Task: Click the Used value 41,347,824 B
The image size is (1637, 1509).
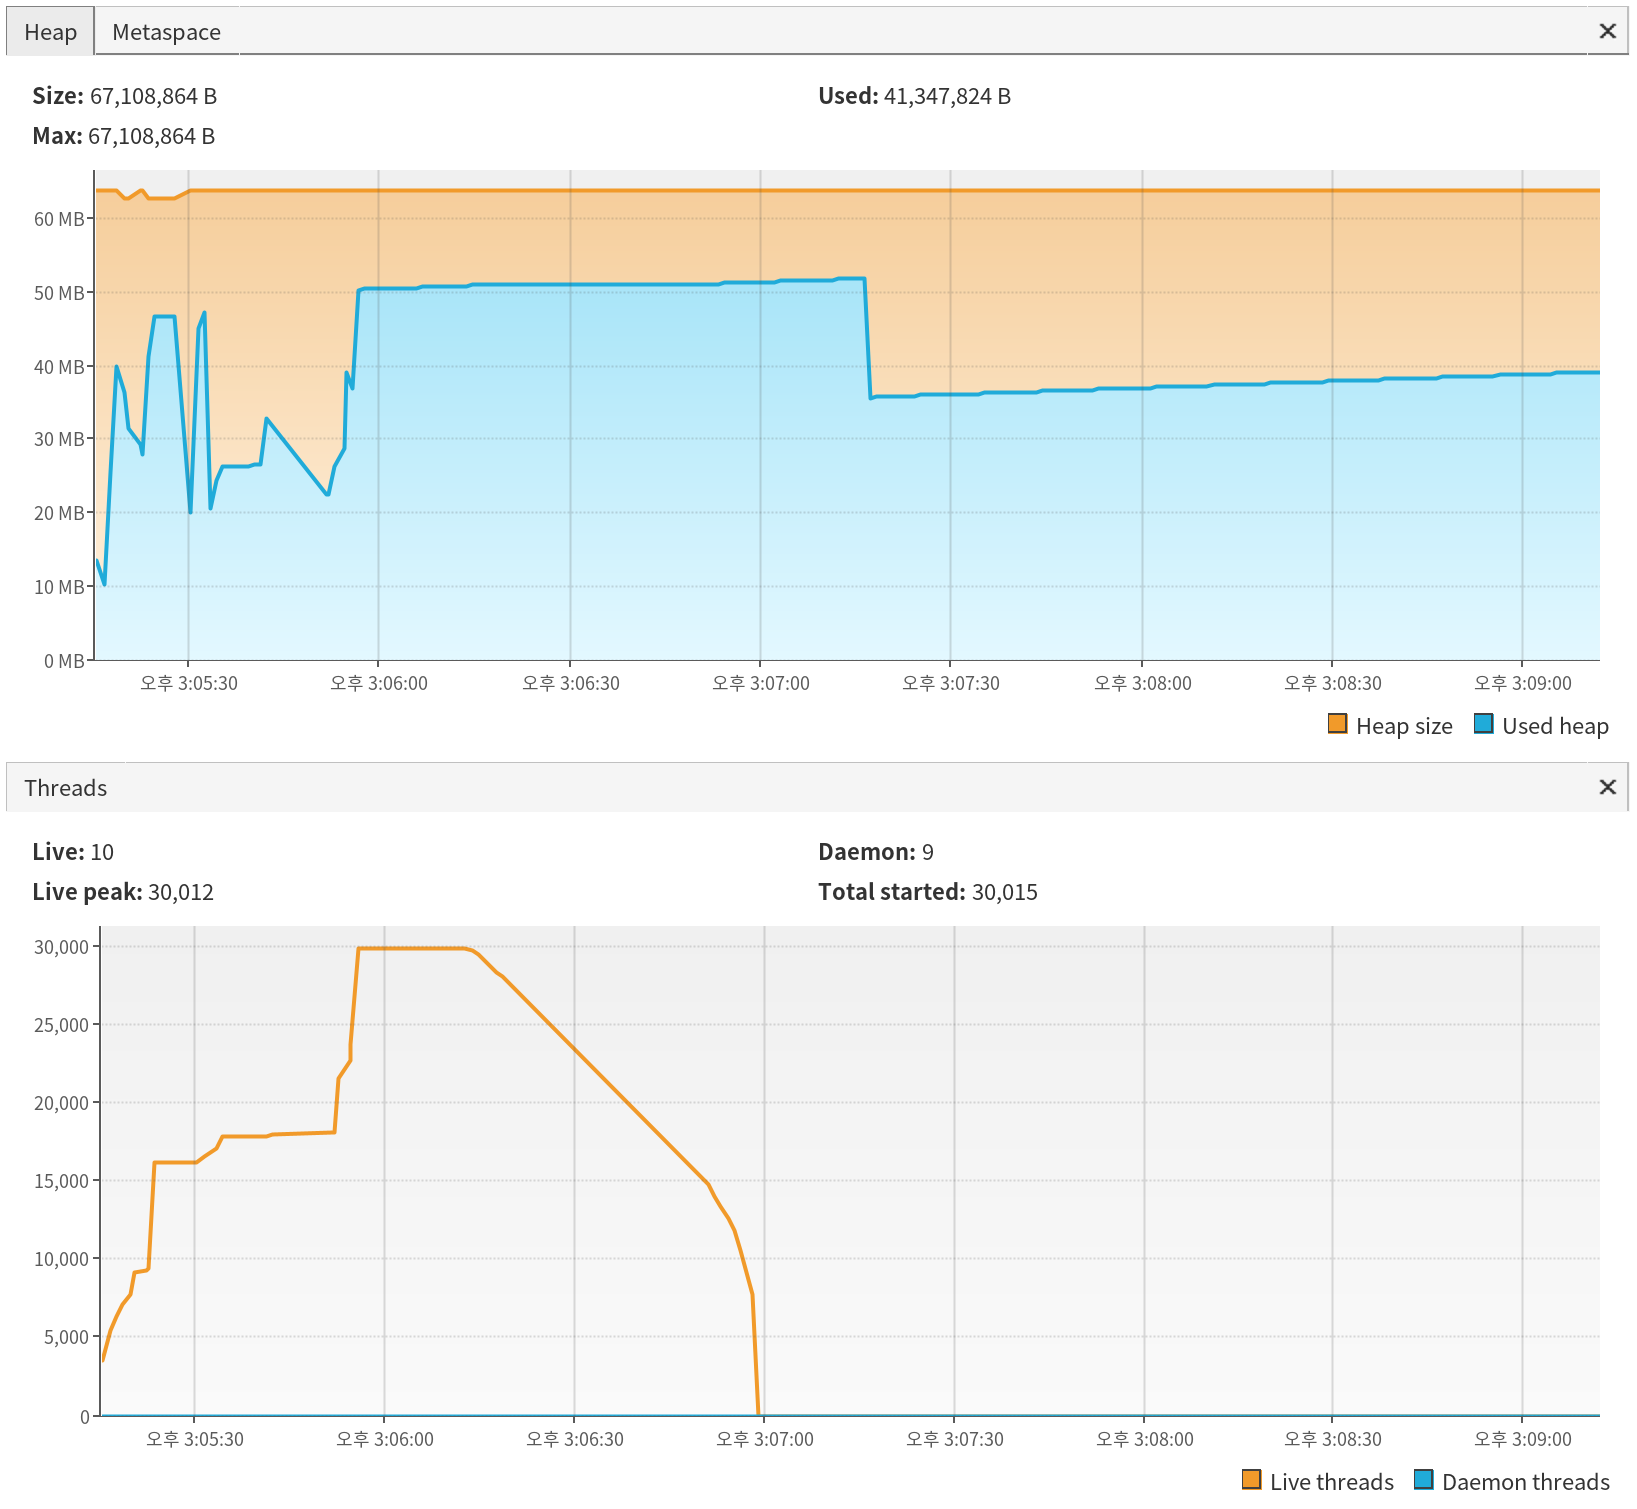Action: click(947, 96)
